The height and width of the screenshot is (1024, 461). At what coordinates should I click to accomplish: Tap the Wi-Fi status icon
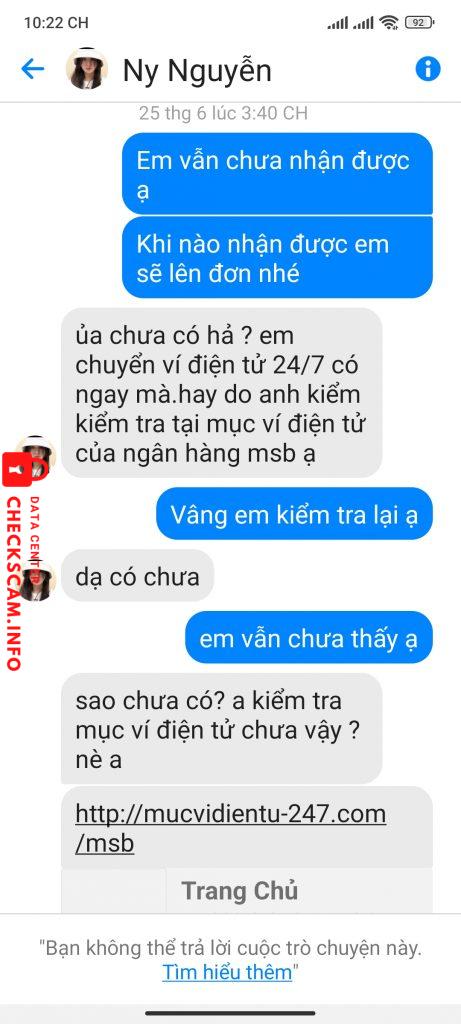tap(390, 23)
